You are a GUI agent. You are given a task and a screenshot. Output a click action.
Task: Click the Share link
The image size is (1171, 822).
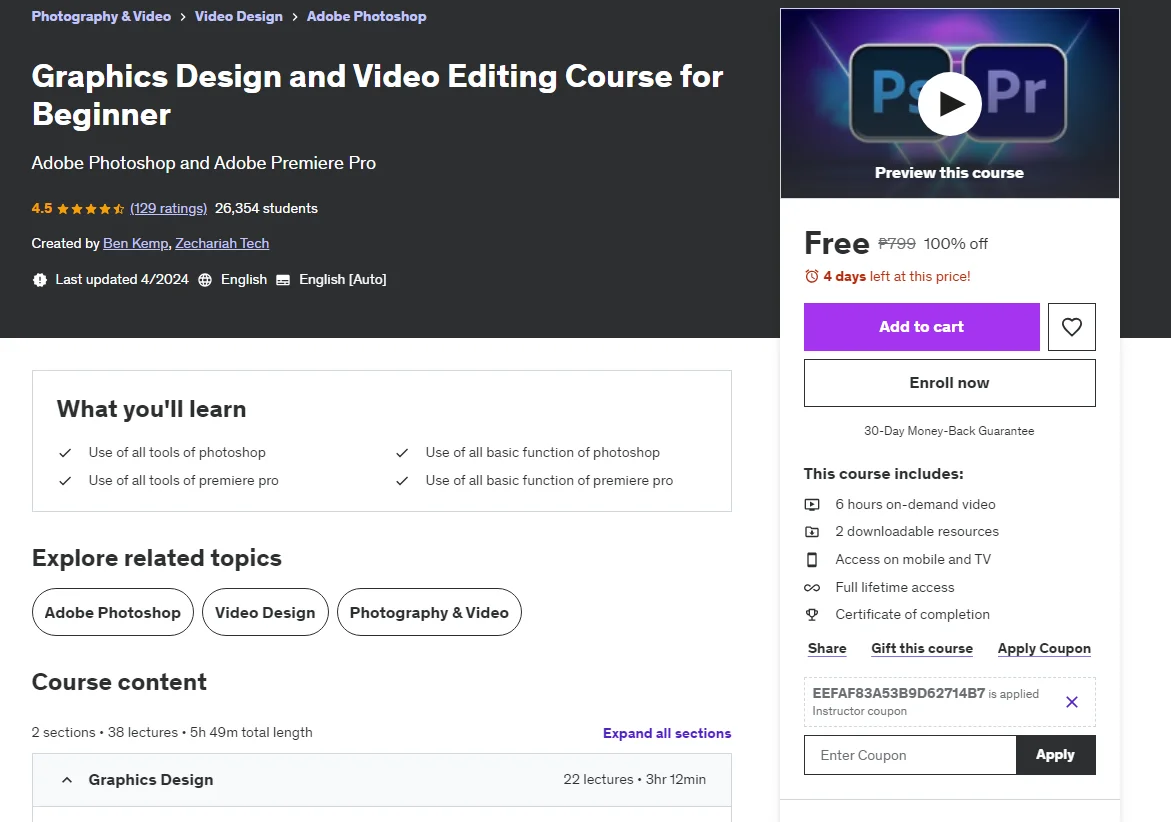pyautogui.click(x=827, y=649)
